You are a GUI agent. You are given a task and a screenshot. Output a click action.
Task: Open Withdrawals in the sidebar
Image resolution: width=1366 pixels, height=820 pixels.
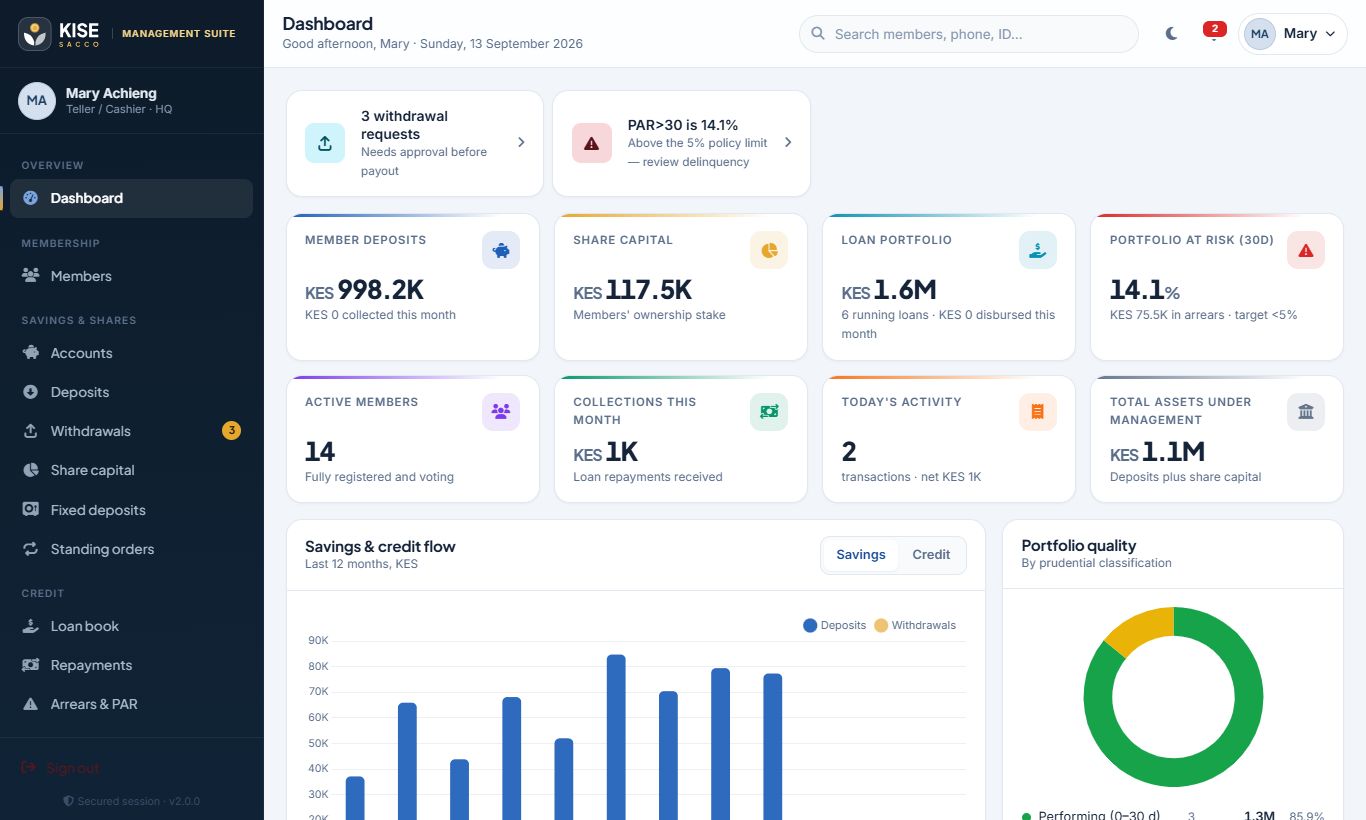coord(131,431)
